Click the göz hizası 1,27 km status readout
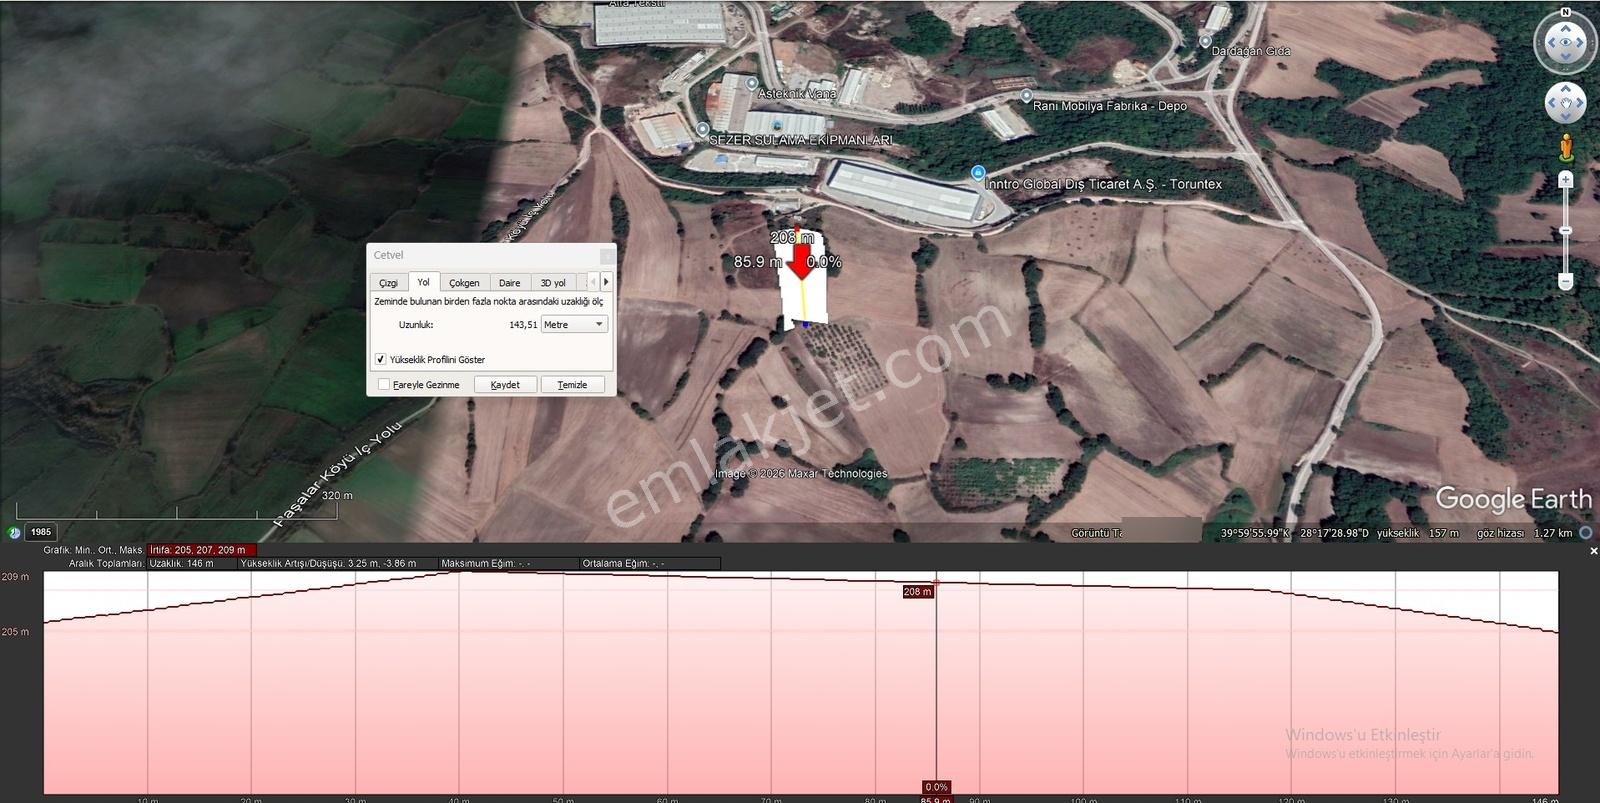The height and width of the screenshot is (803, 1600). 1524,533
